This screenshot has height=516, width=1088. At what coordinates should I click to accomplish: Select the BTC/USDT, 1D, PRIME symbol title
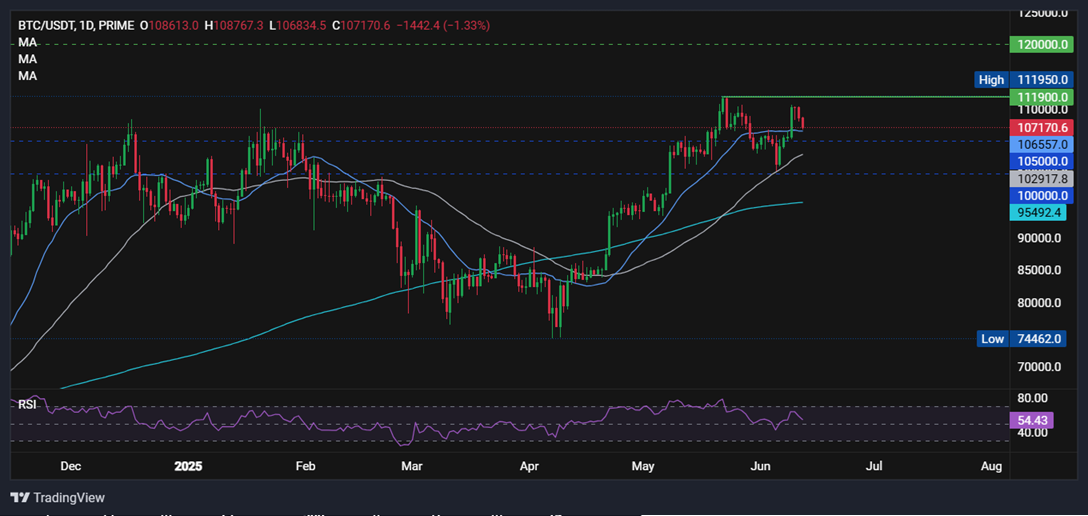click(76, 26)
